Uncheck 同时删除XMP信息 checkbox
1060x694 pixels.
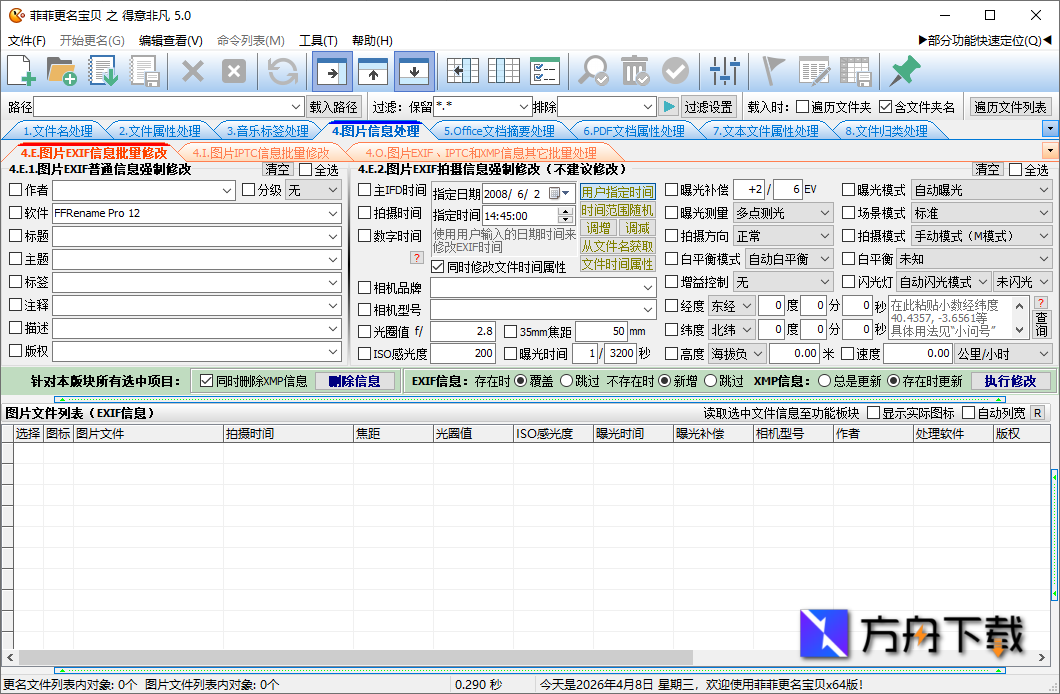(x=207, y=381)
